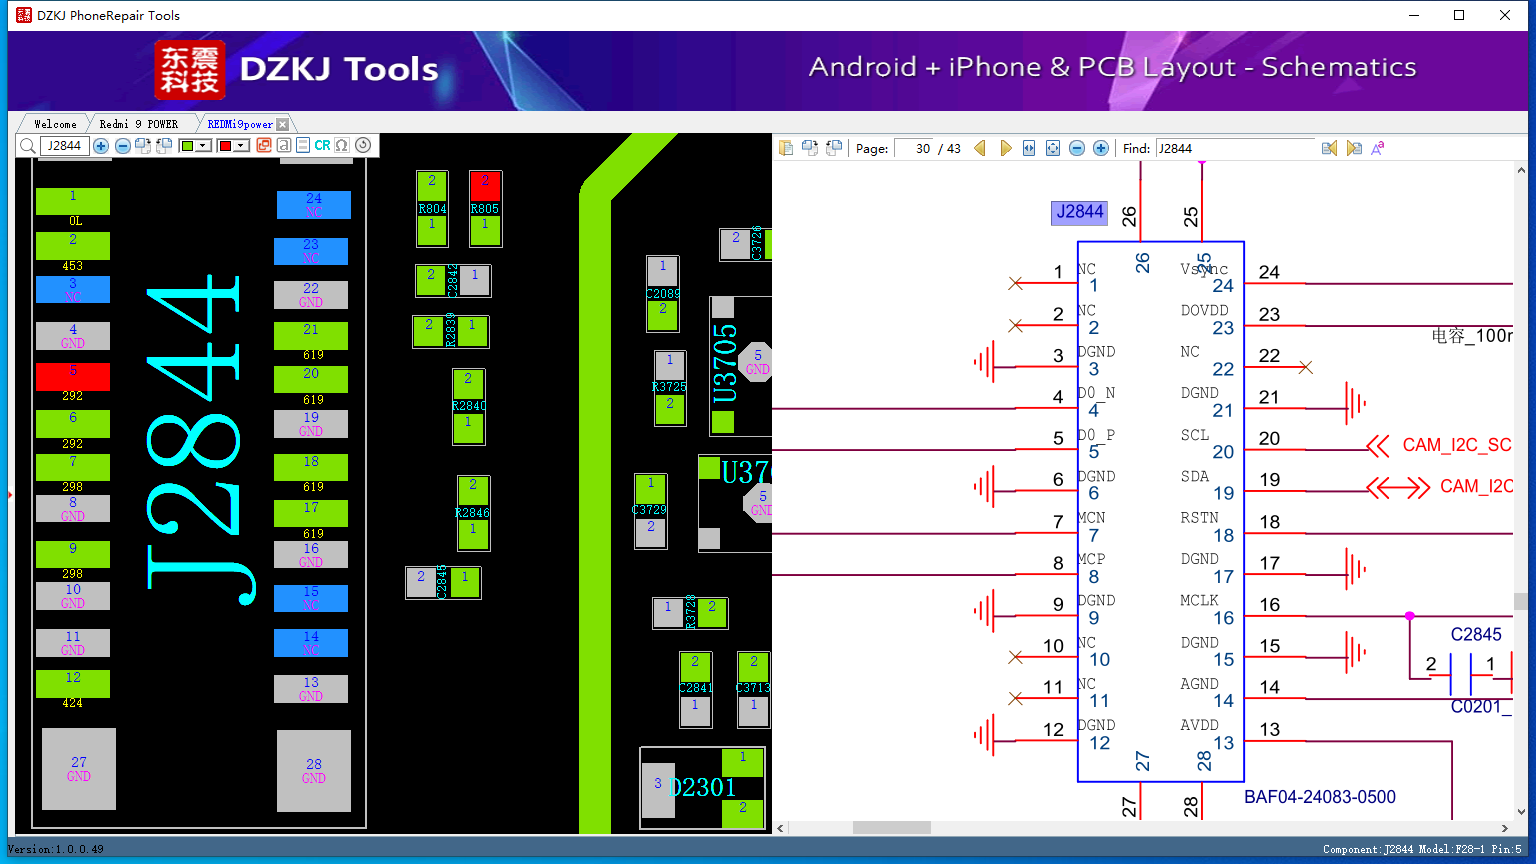
Task: Select component D2301 on the PCB
Action: (703, 788)
